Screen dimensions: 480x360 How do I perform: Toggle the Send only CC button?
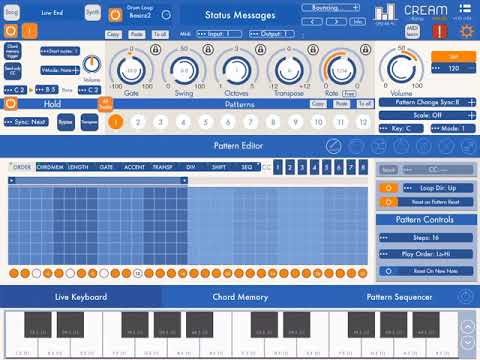[x=13, y=71]
